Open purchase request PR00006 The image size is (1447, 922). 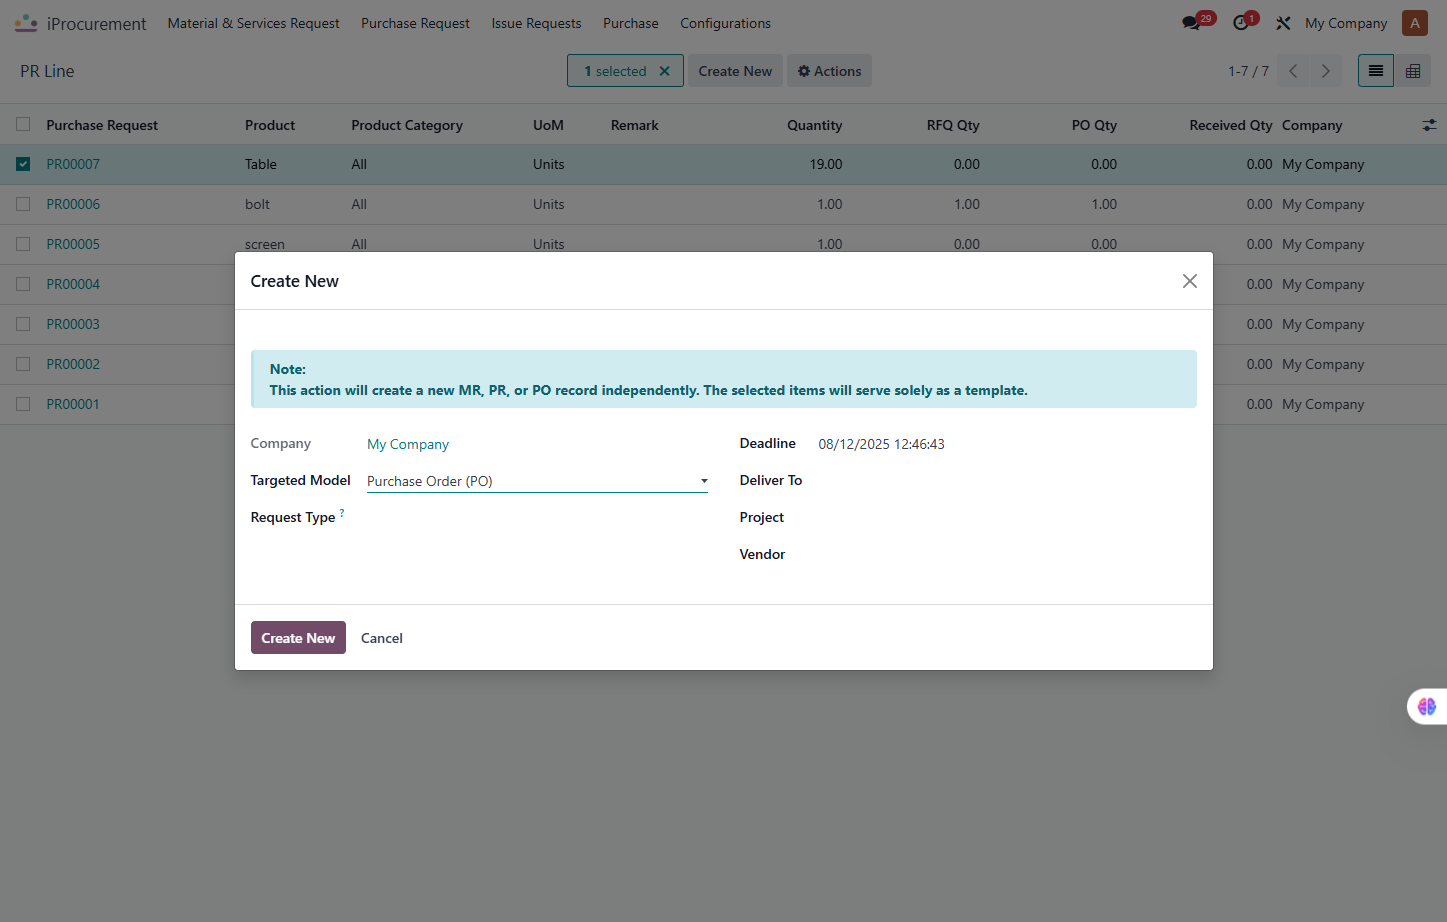point(73,204)
